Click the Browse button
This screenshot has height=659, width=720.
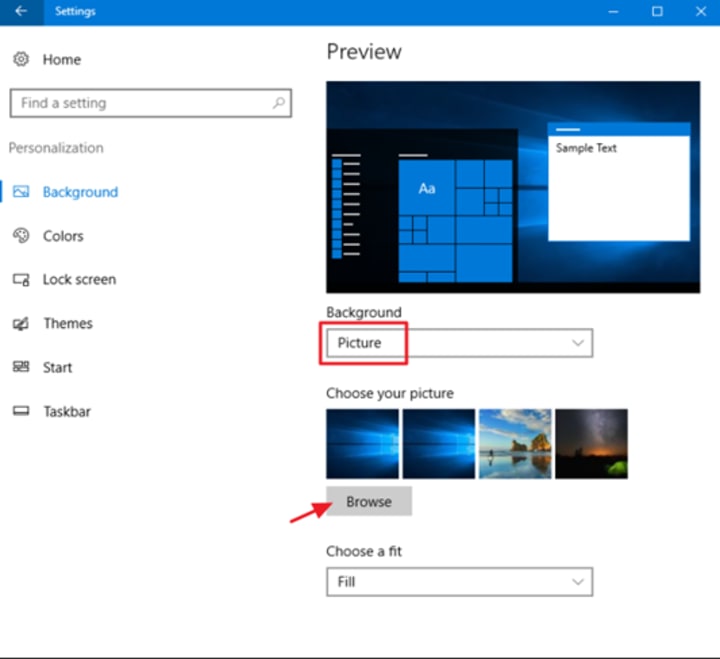click(x=369, y=501)
